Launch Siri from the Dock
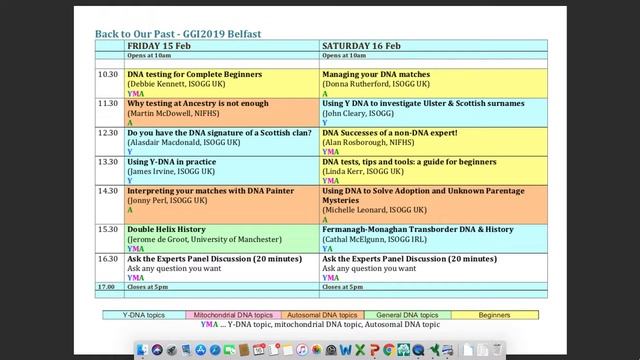 (157, 350)
